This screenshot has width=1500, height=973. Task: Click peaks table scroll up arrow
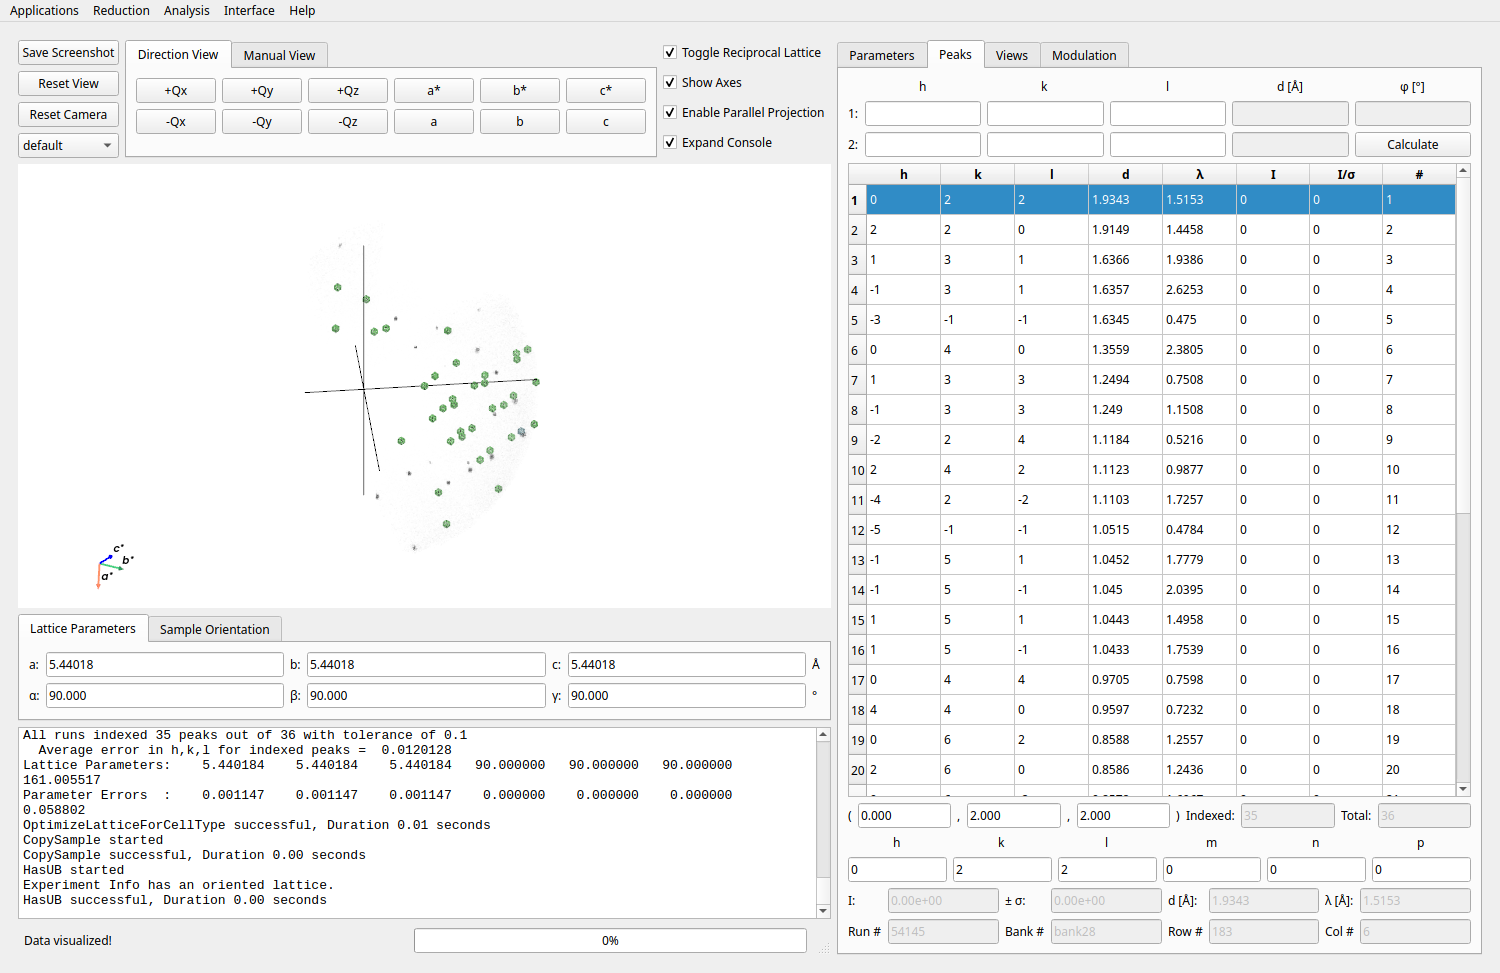point(1463,171)
